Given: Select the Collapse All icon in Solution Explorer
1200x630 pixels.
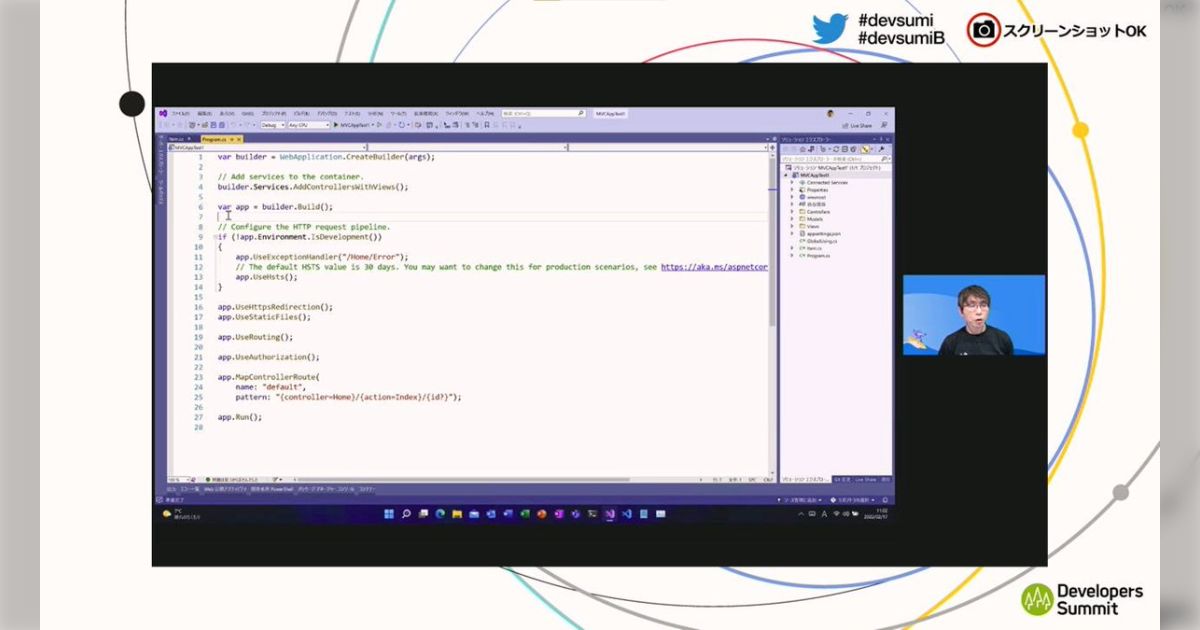Looking at the screenshot, I should click(x=849, y=148).
